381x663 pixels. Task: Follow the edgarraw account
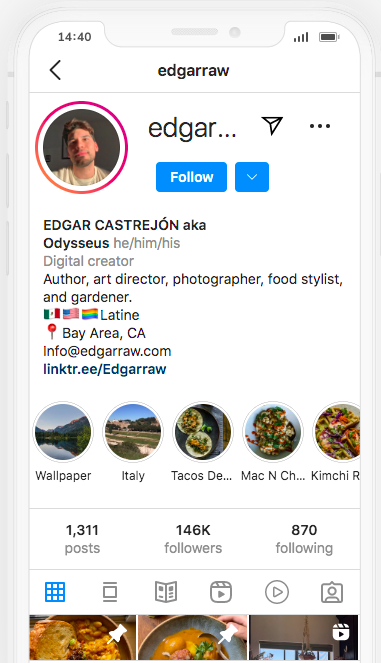click(x=192, y=177)
